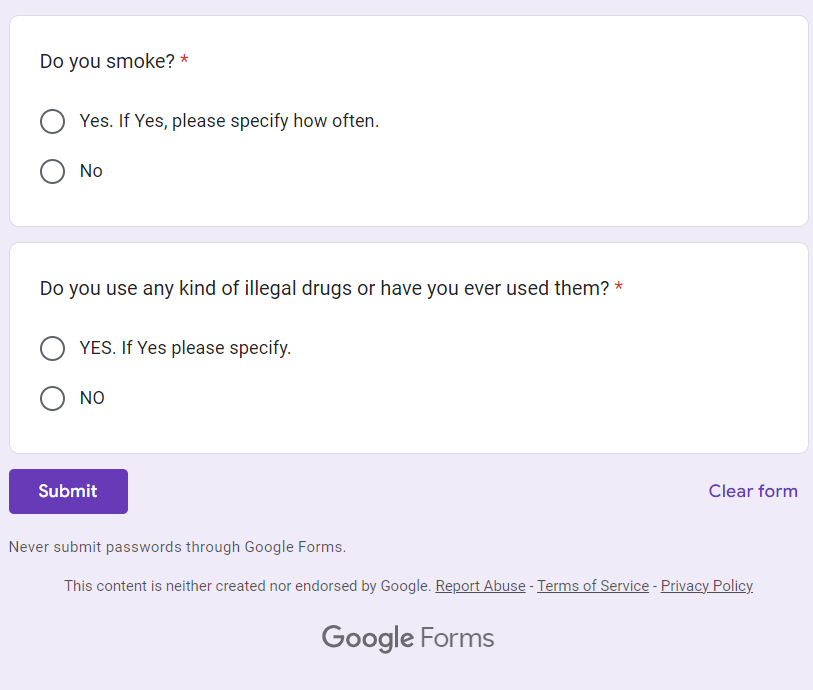Open the Terms of Service link
Screen dimensions: 813x690
593,586
